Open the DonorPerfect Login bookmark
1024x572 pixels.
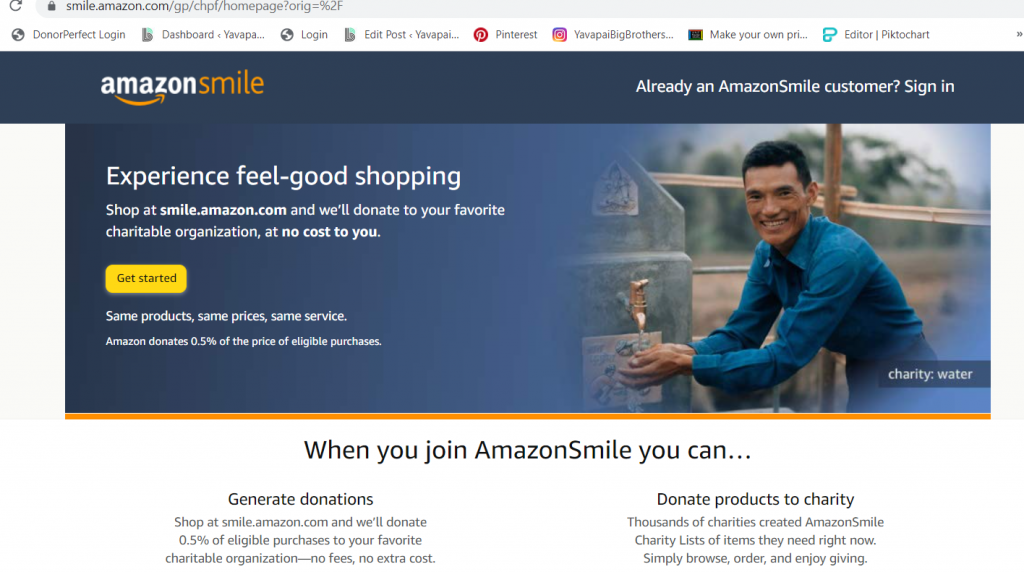69,35
